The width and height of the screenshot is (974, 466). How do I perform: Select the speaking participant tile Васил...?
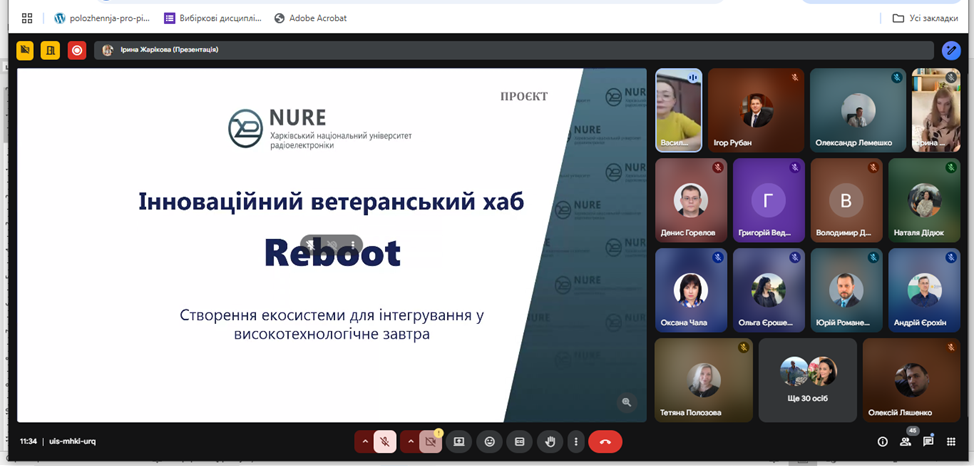point(679,110)
